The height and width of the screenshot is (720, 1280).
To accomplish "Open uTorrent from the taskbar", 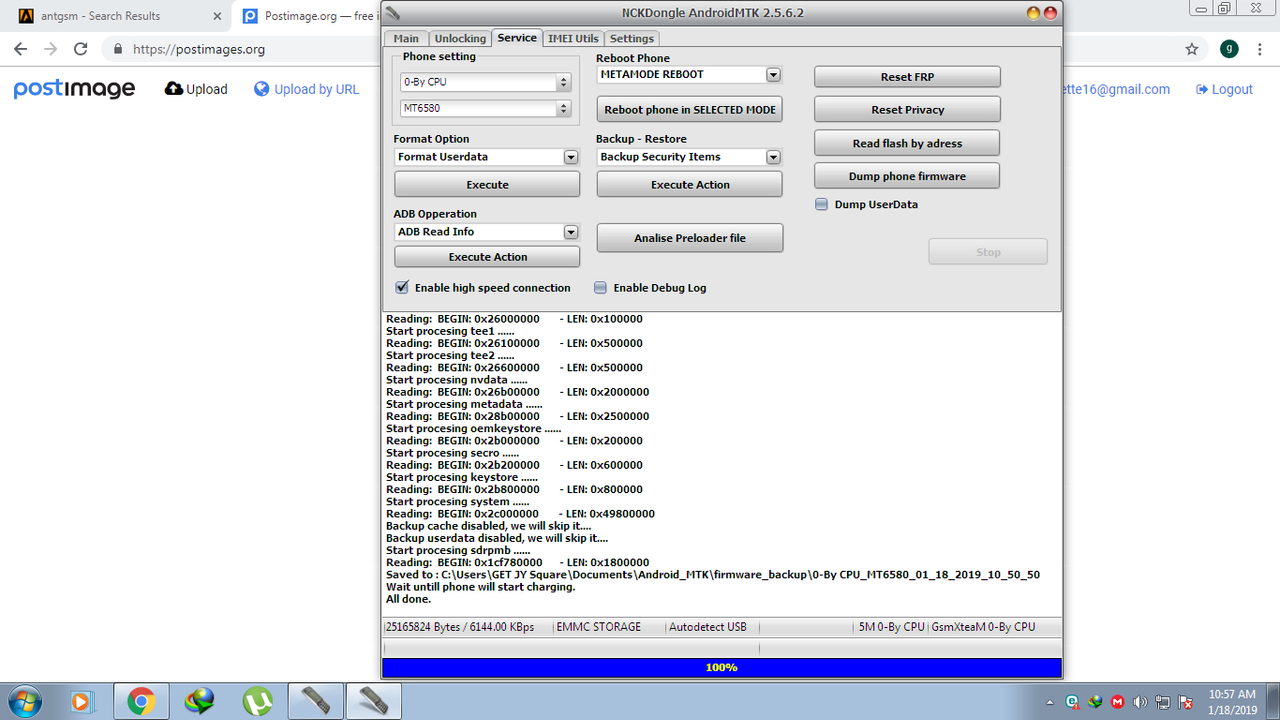I will pyautogui.click(x=257, y=702).
